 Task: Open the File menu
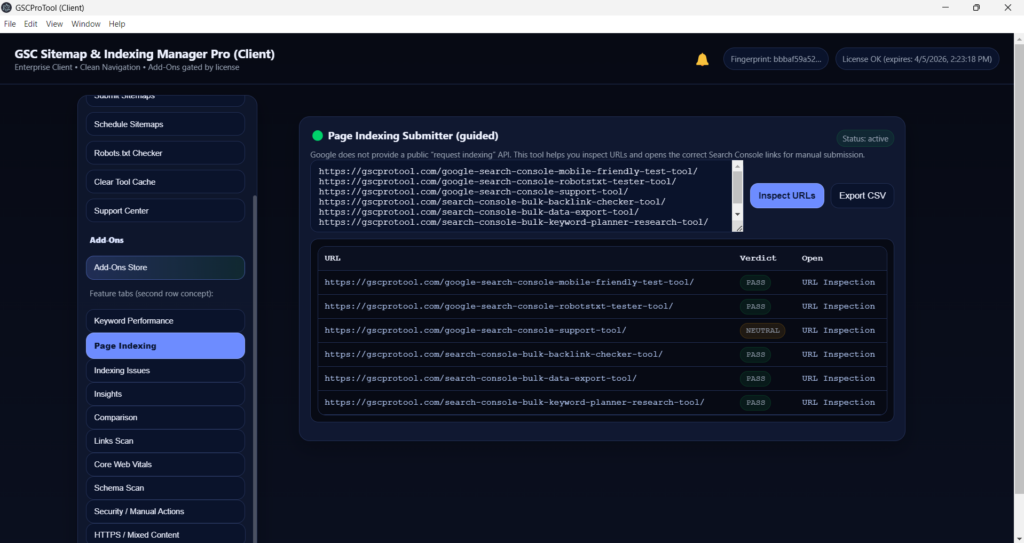pos(10,23)
